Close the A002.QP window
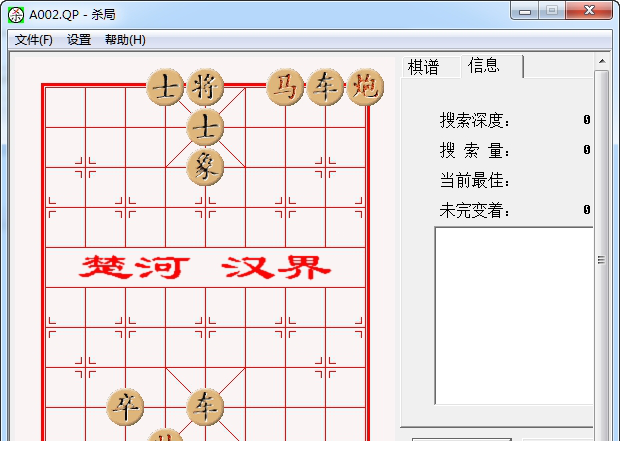 [x=589, y=11]
